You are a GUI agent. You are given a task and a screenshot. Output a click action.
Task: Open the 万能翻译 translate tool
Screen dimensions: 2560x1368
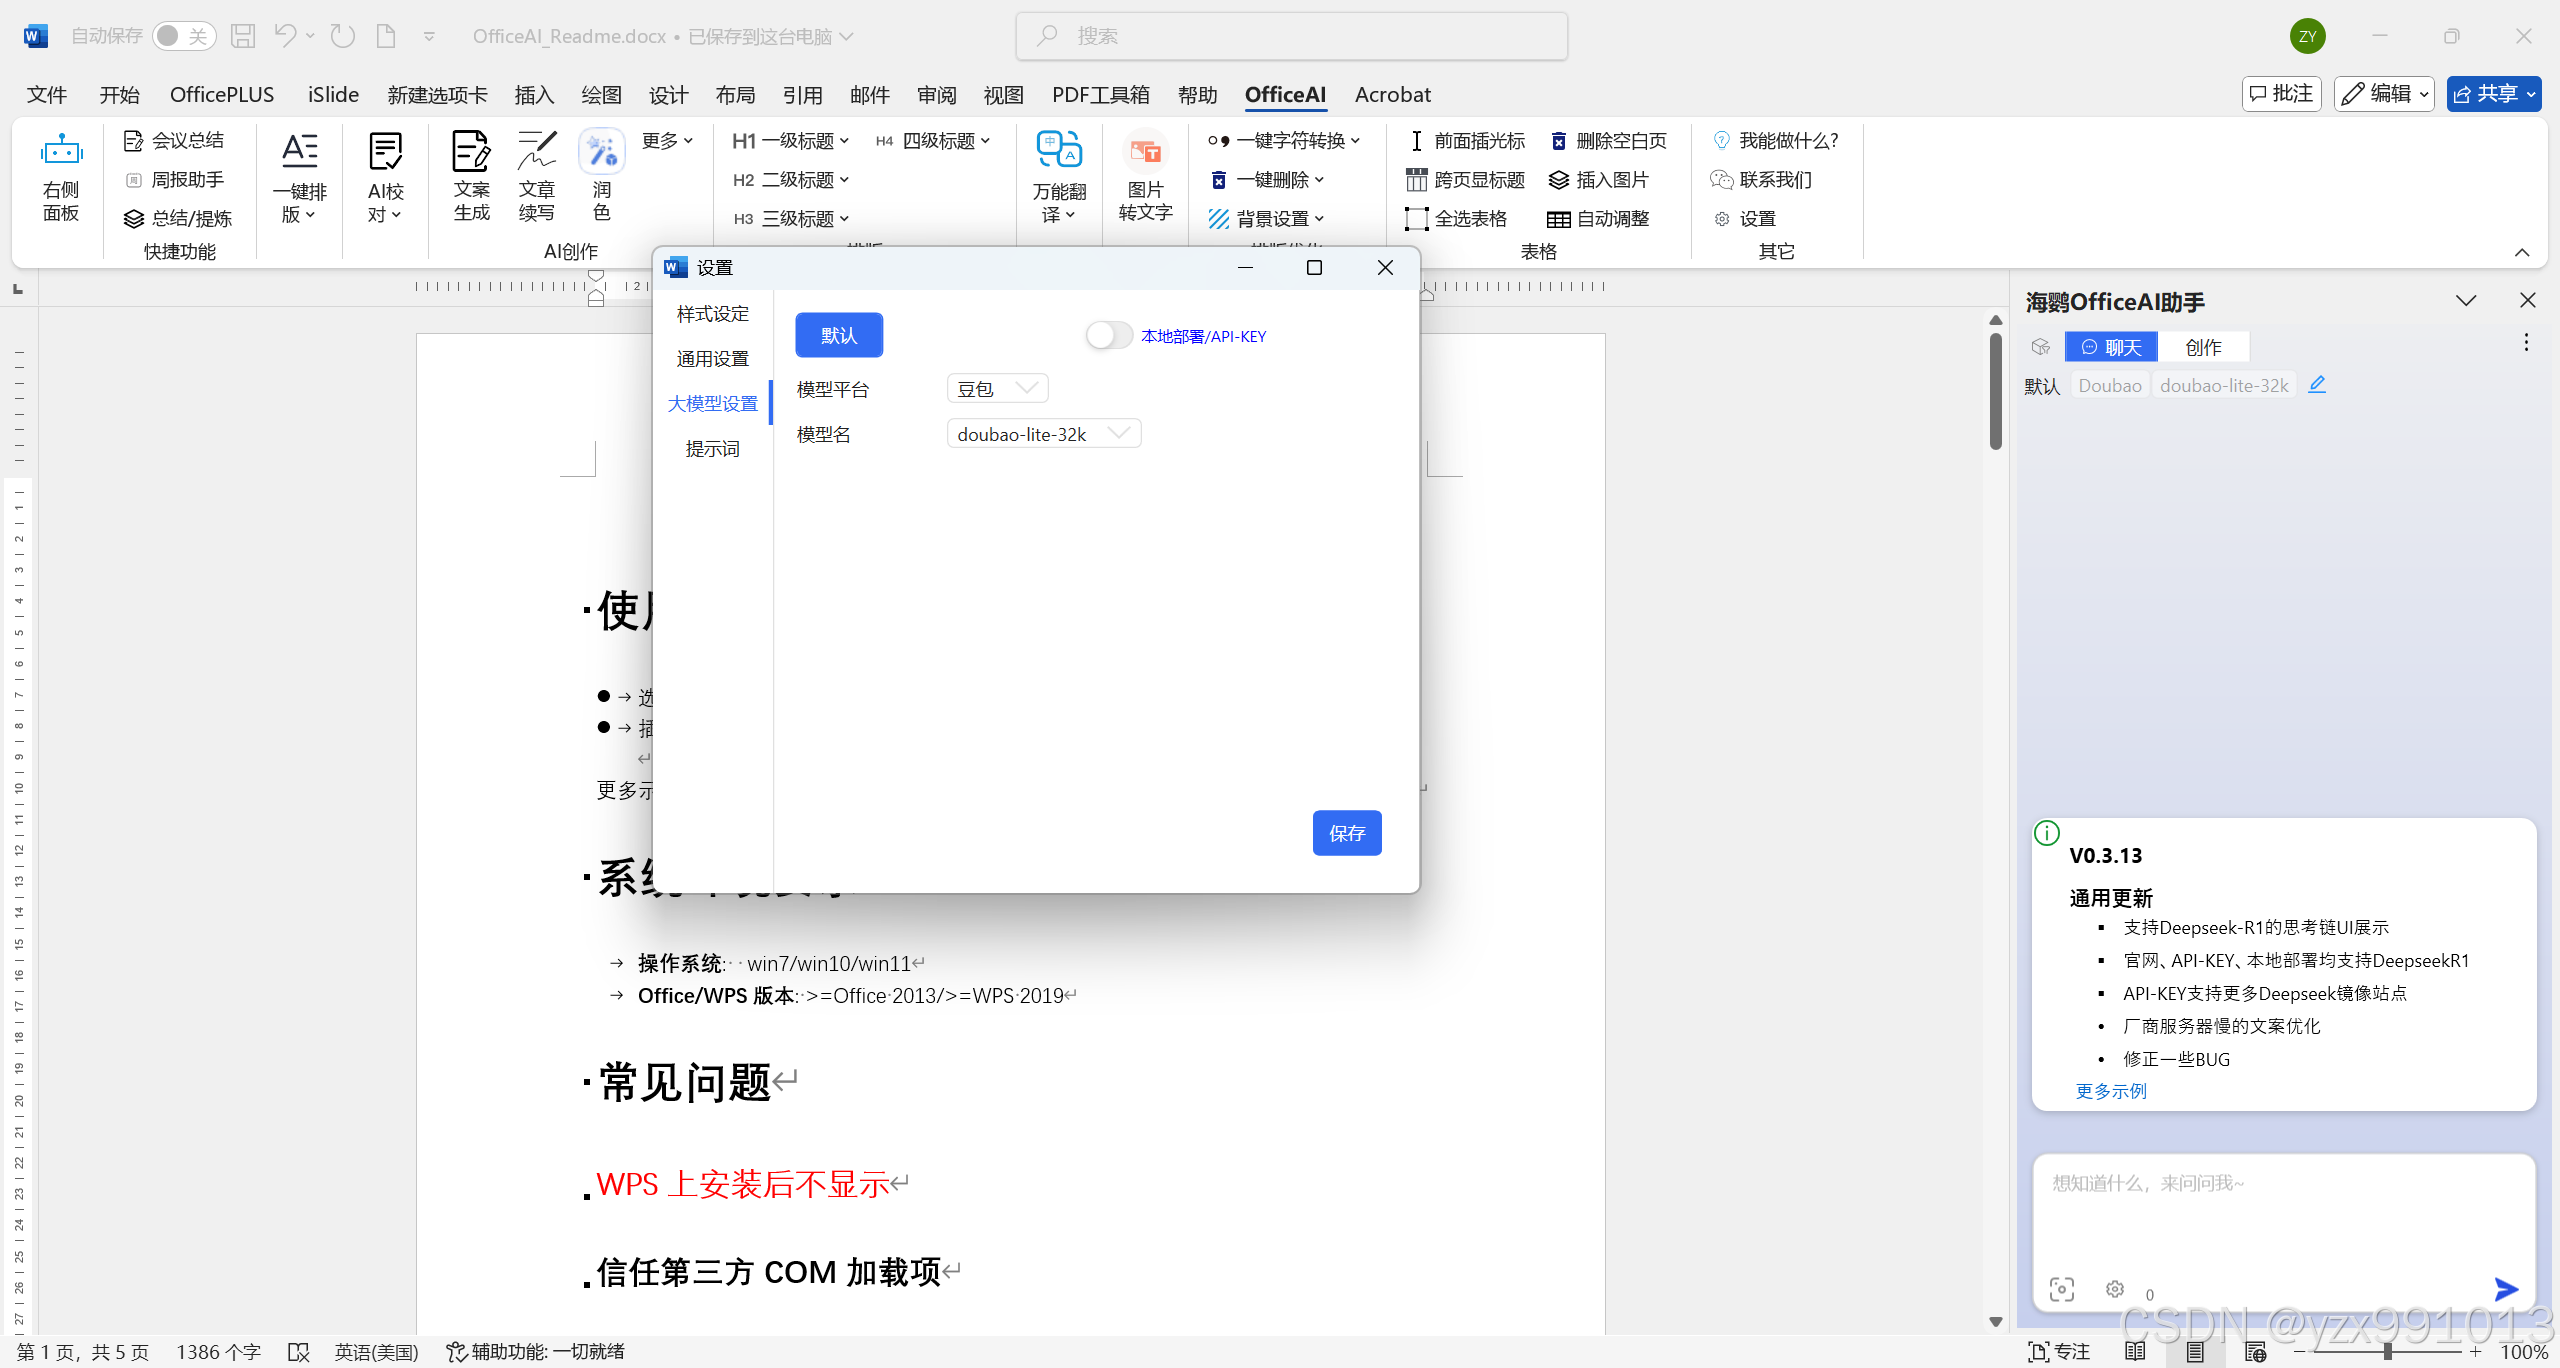pyautogui.click(x=1059, y=150)
